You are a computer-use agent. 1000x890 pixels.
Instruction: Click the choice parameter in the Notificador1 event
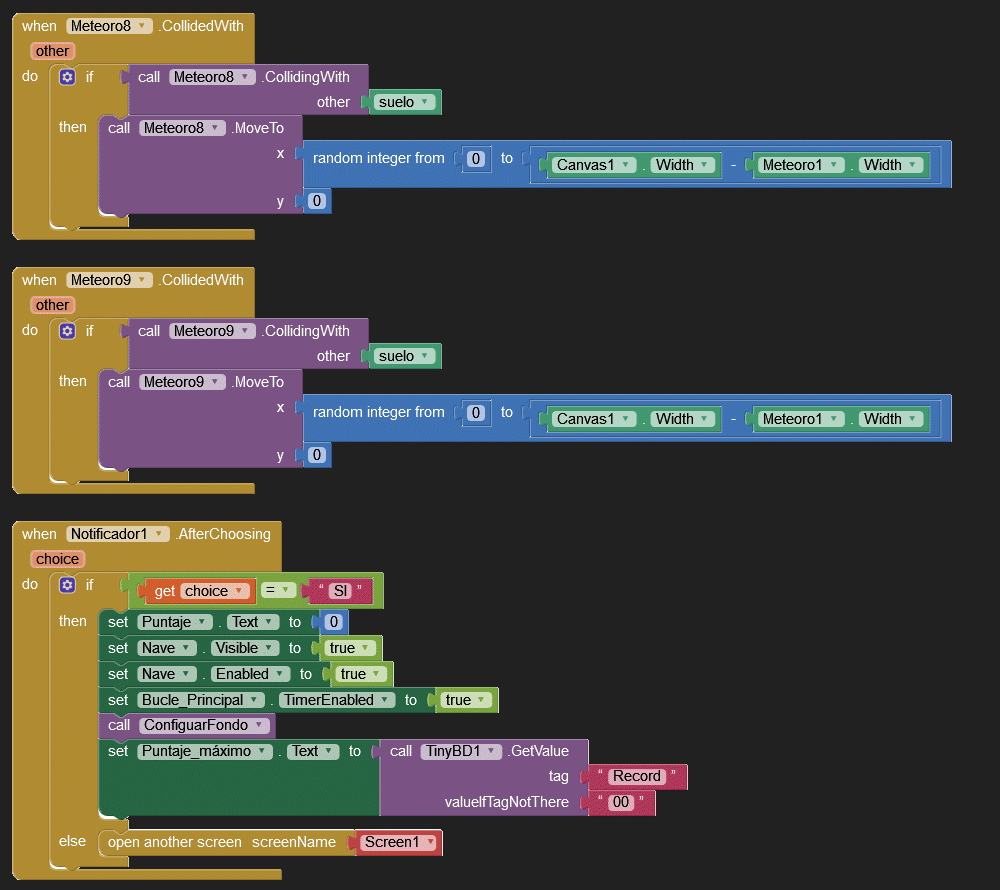click(x=57, y=559)
